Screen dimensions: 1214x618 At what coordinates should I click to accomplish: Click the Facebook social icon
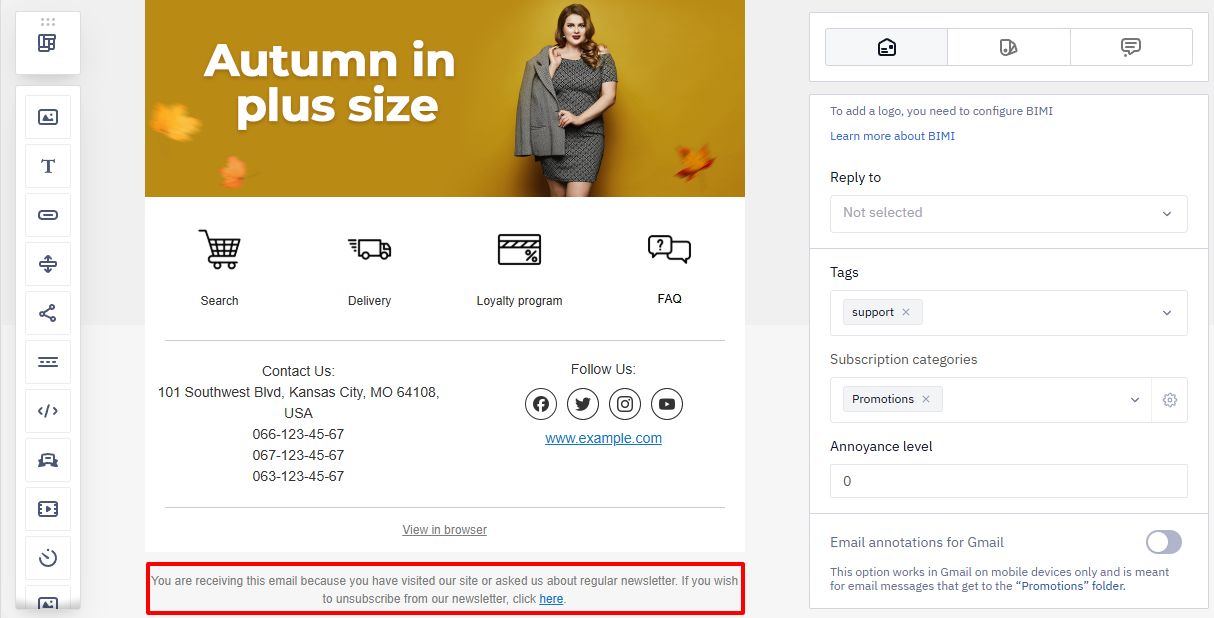(x=541, y=404)
